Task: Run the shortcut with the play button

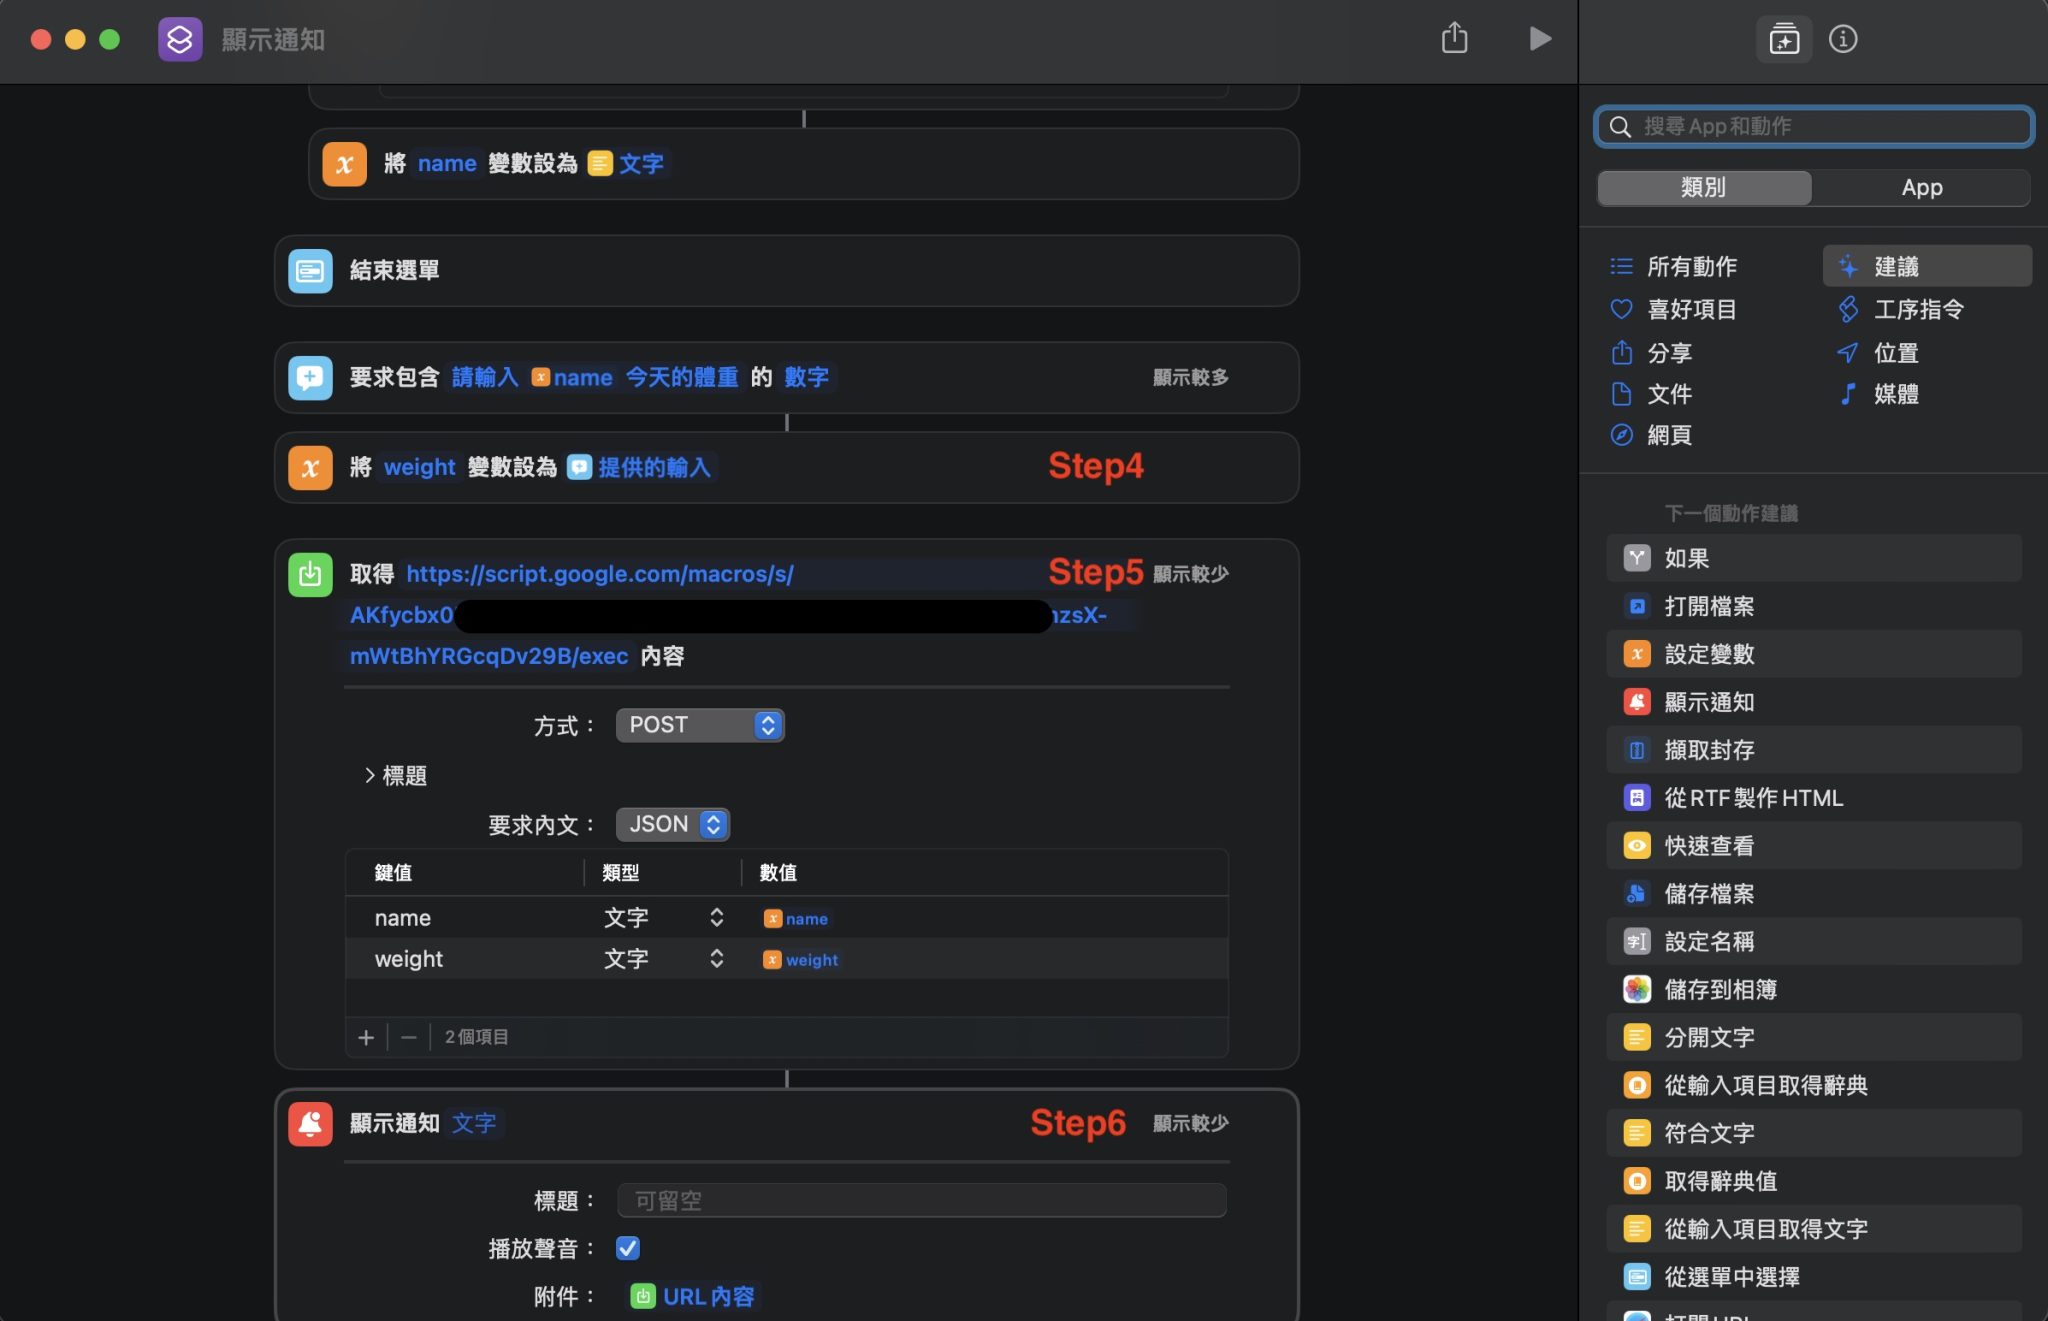Action: pos(1540,39)
